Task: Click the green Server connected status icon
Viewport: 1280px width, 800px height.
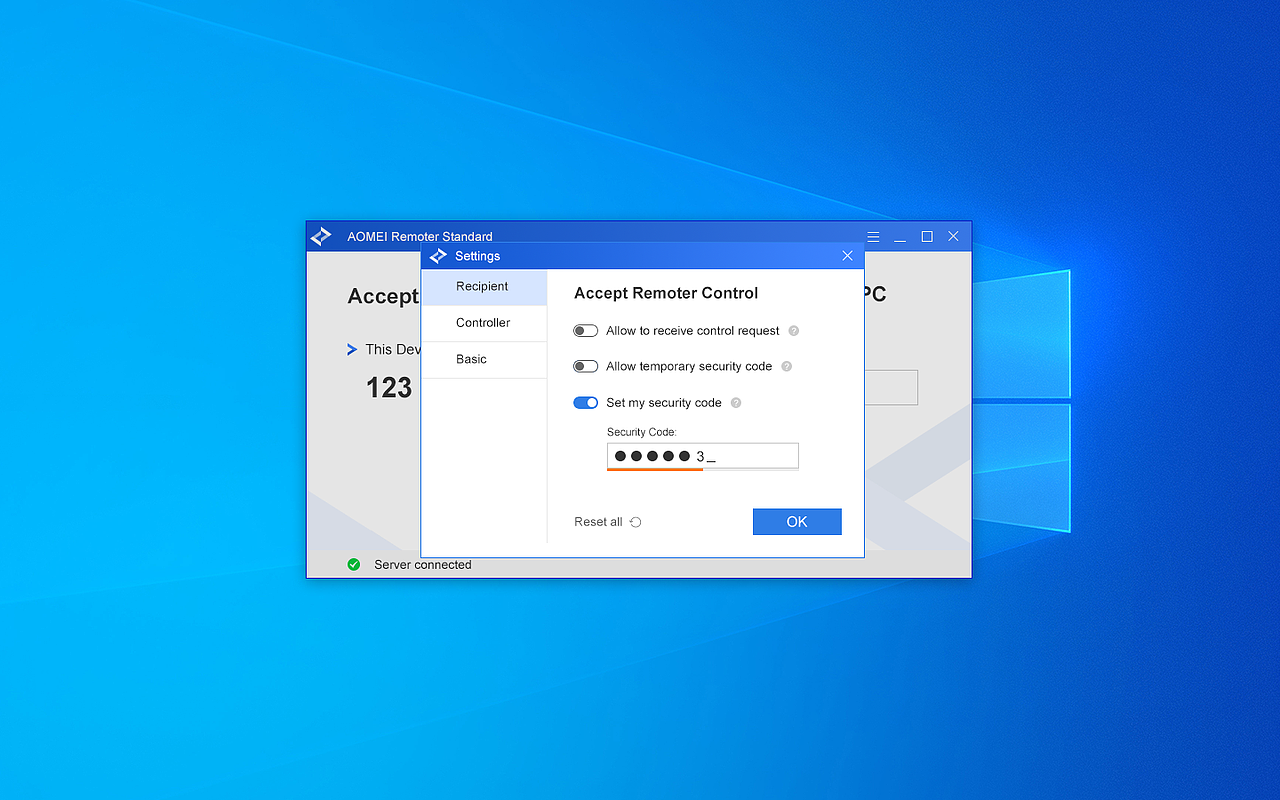Action: [353, 565]
